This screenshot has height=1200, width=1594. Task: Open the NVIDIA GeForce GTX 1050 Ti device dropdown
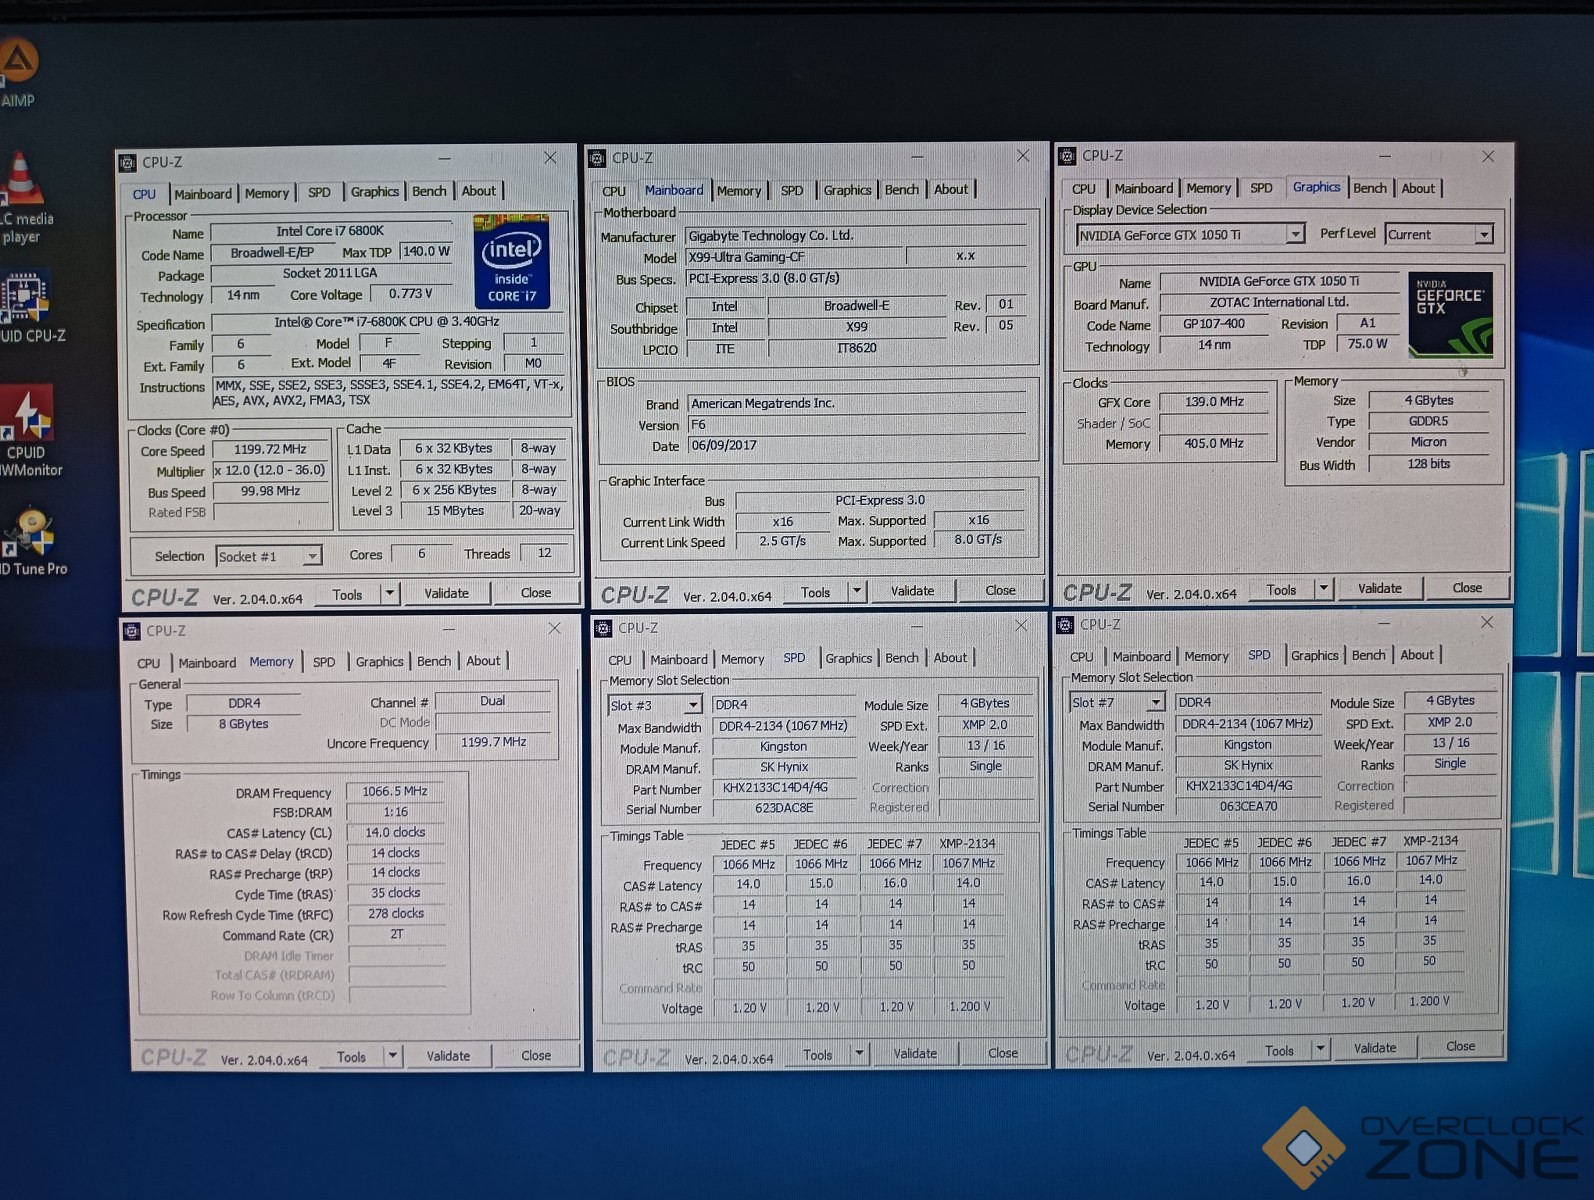[x=1295, y=235]
